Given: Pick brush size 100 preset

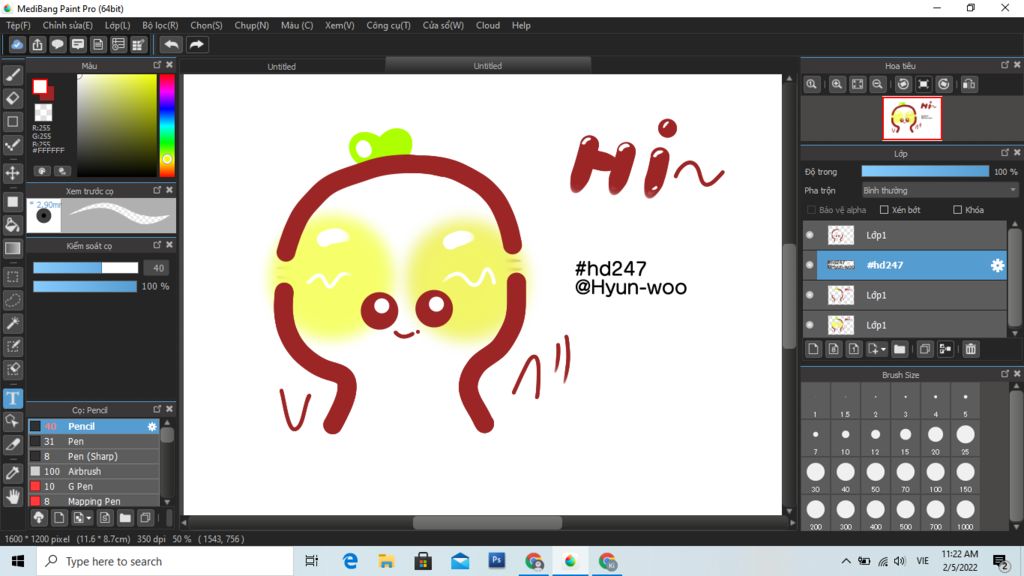Looking at the screenshot, I should [935, 476].
